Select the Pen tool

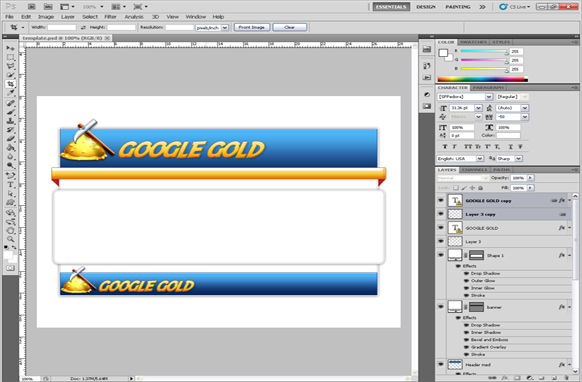[x=10, y=176]
